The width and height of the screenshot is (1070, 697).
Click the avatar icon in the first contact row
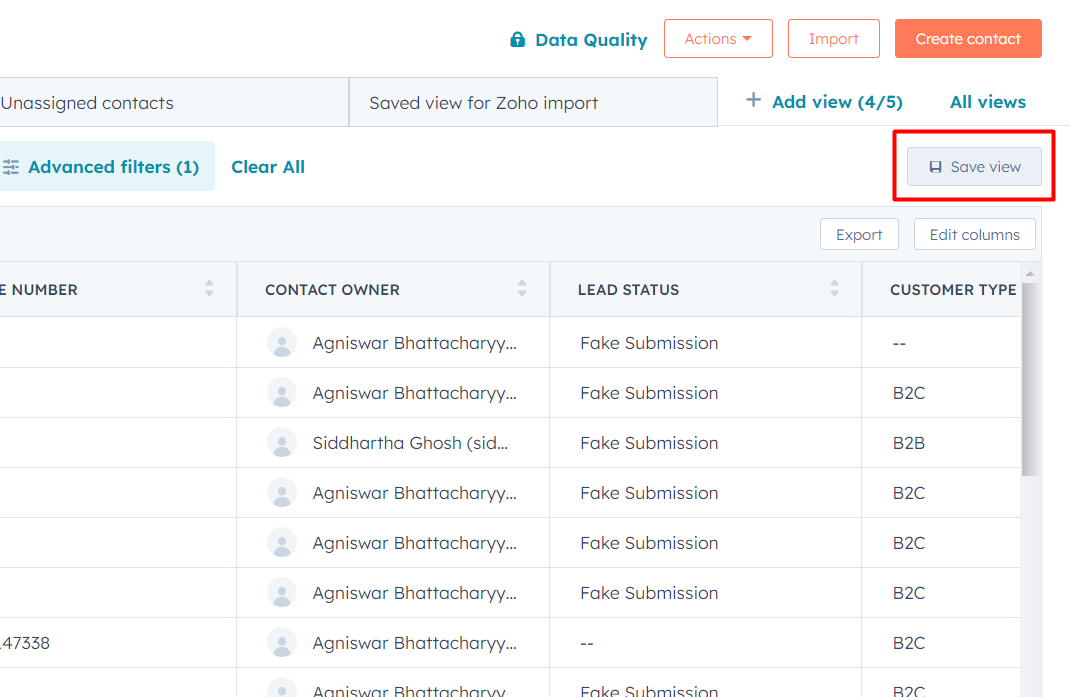click(x=282, y=342)
